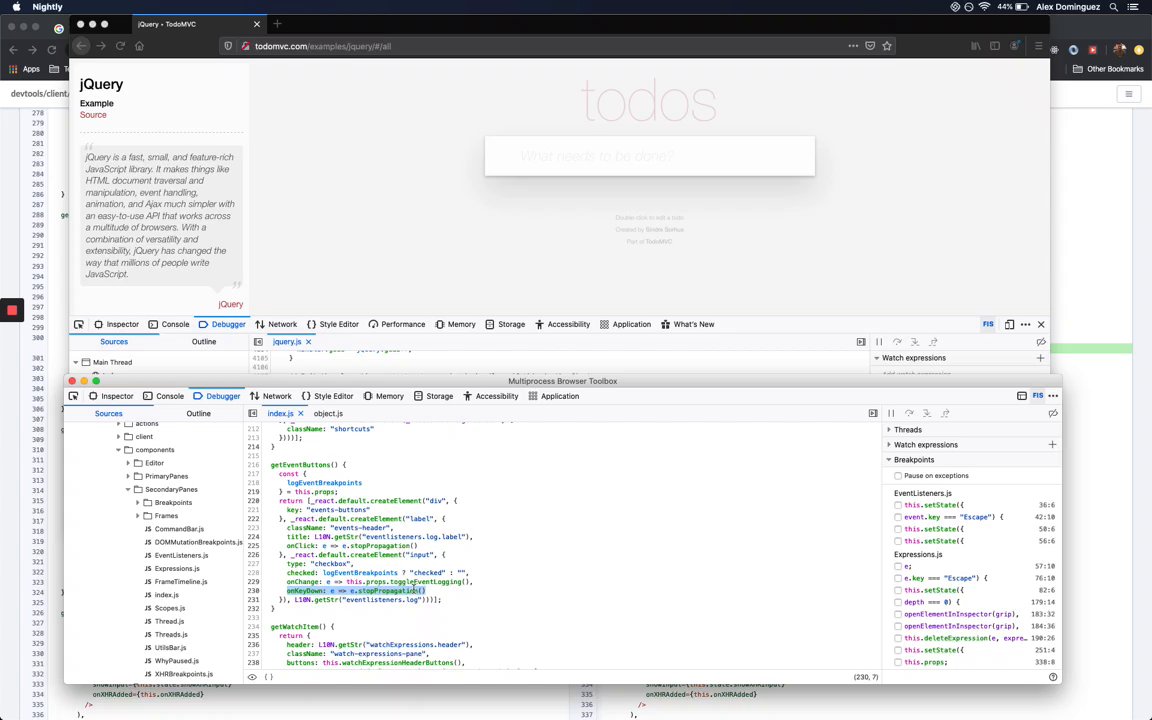The height and width of the screenshot is (720, 1152).
Task: Enable e.key Escape breakpoint at 76:10
Action: point(898,578)
